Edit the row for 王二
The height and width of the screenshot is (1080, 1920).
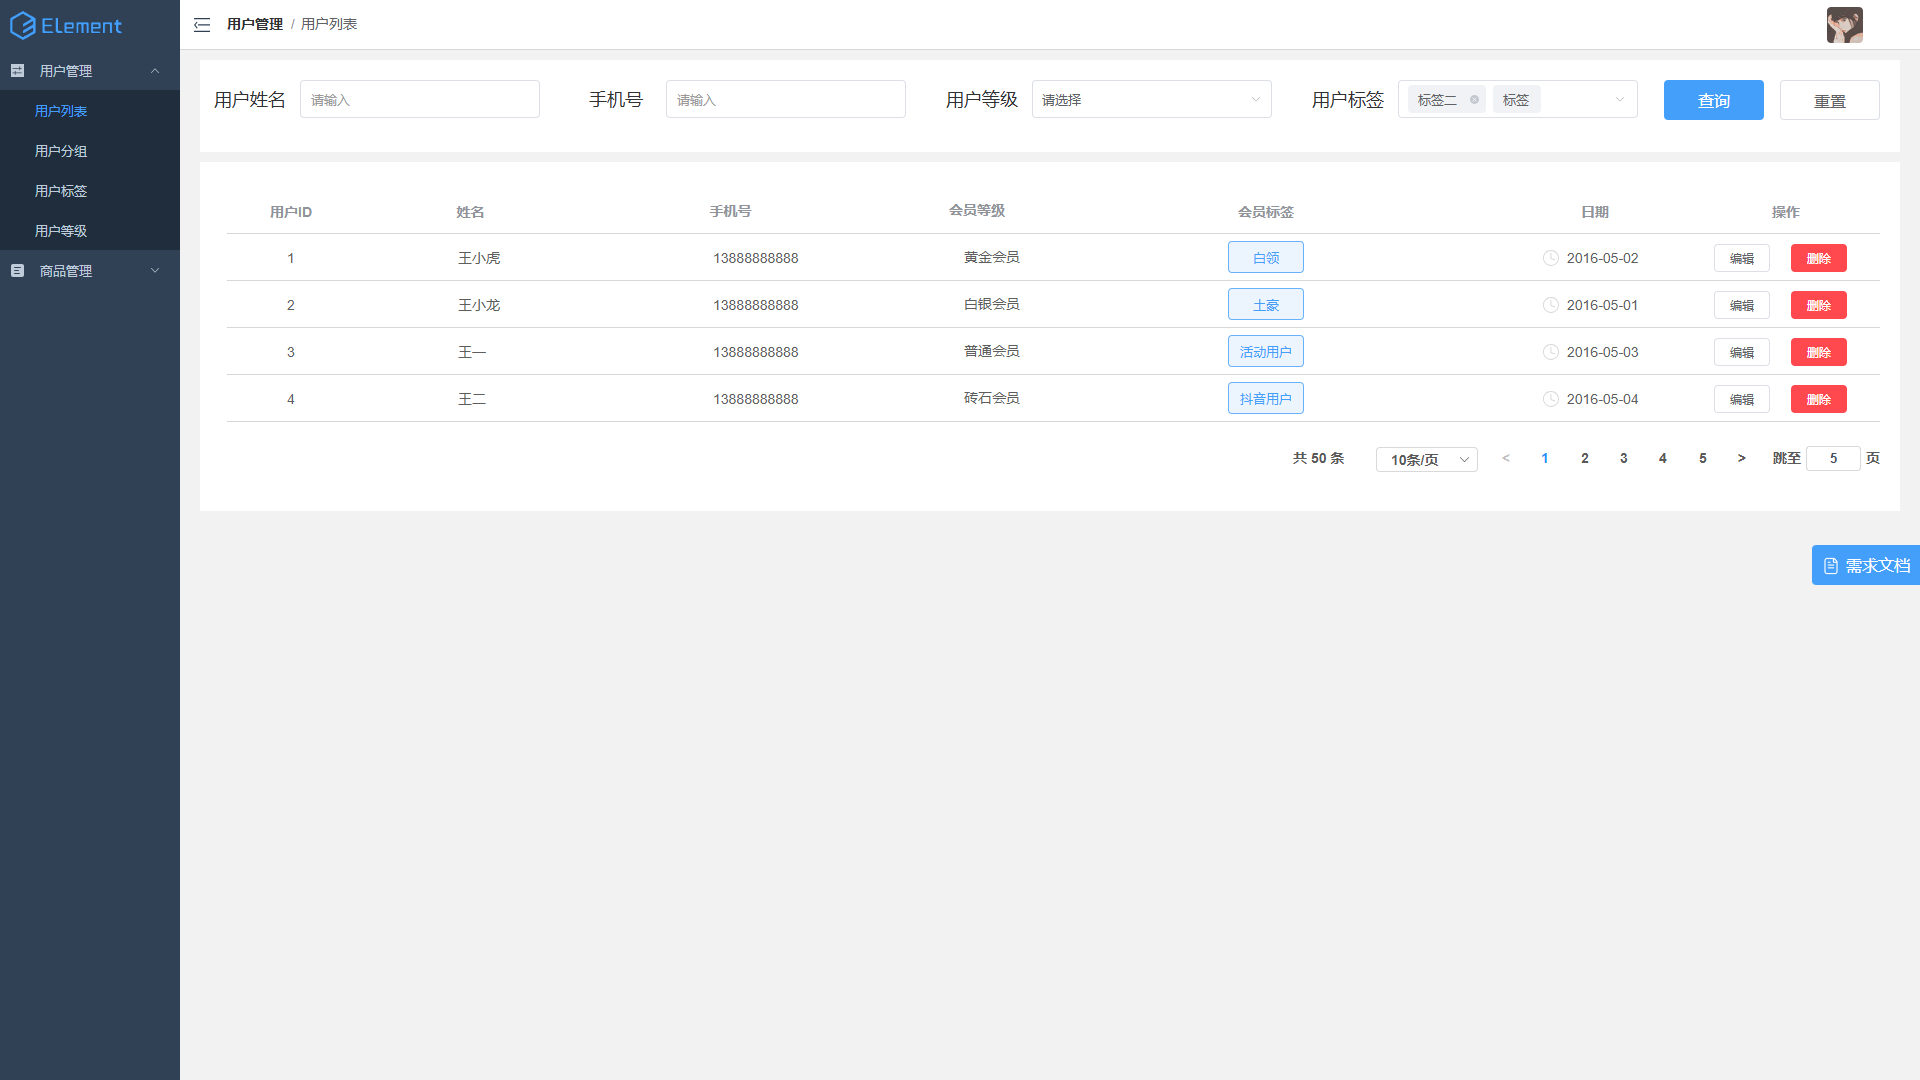click(1742, 399)
